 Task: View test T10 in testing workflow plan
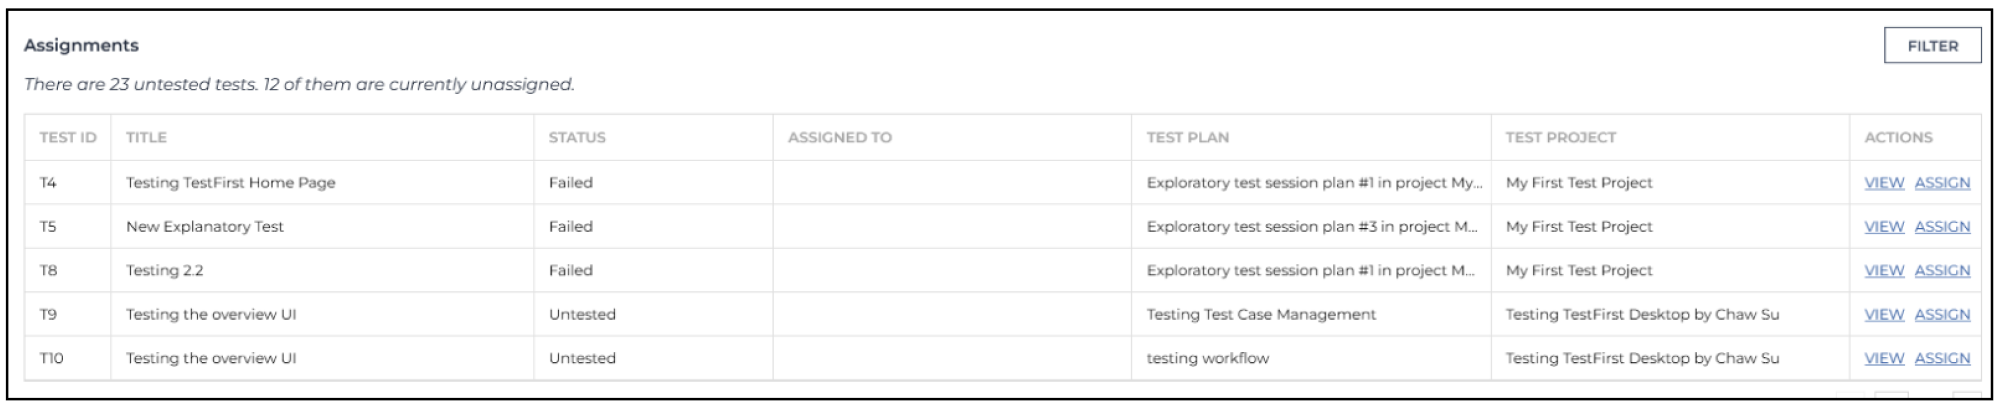click(x=1884, y=359)
